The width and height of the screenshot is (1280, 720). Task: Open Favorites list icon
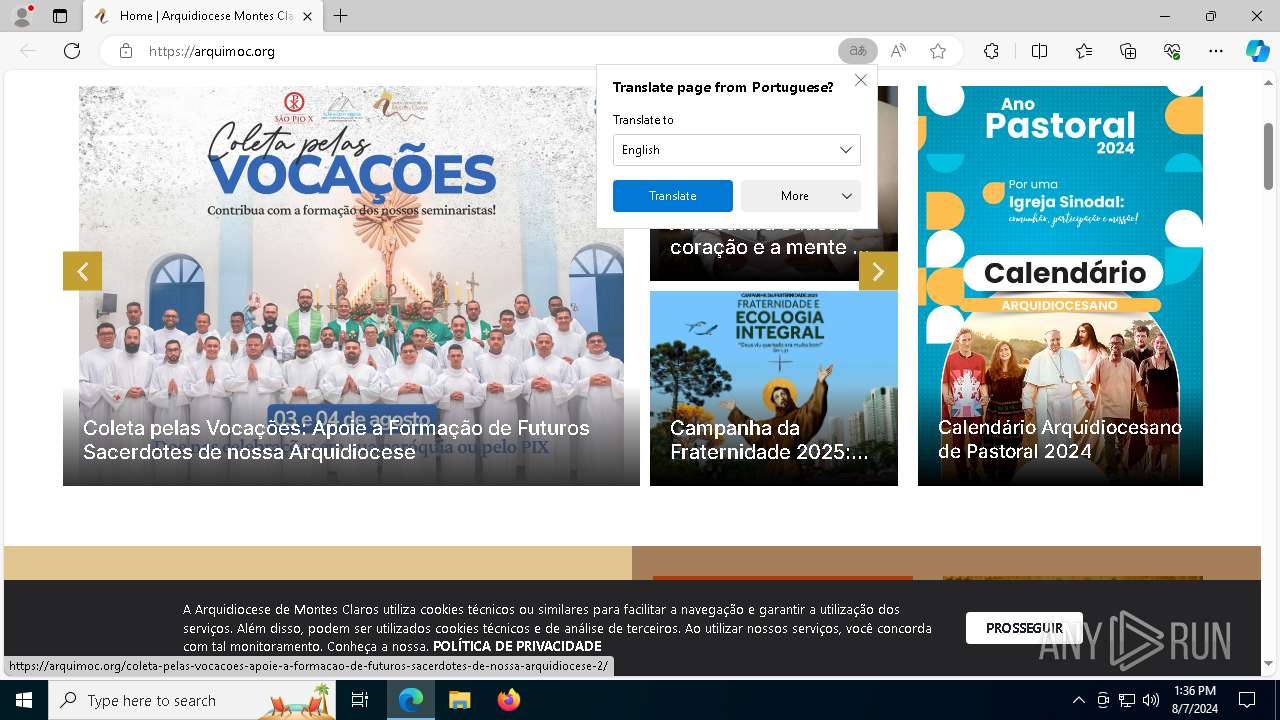[x=1084, y=51]
